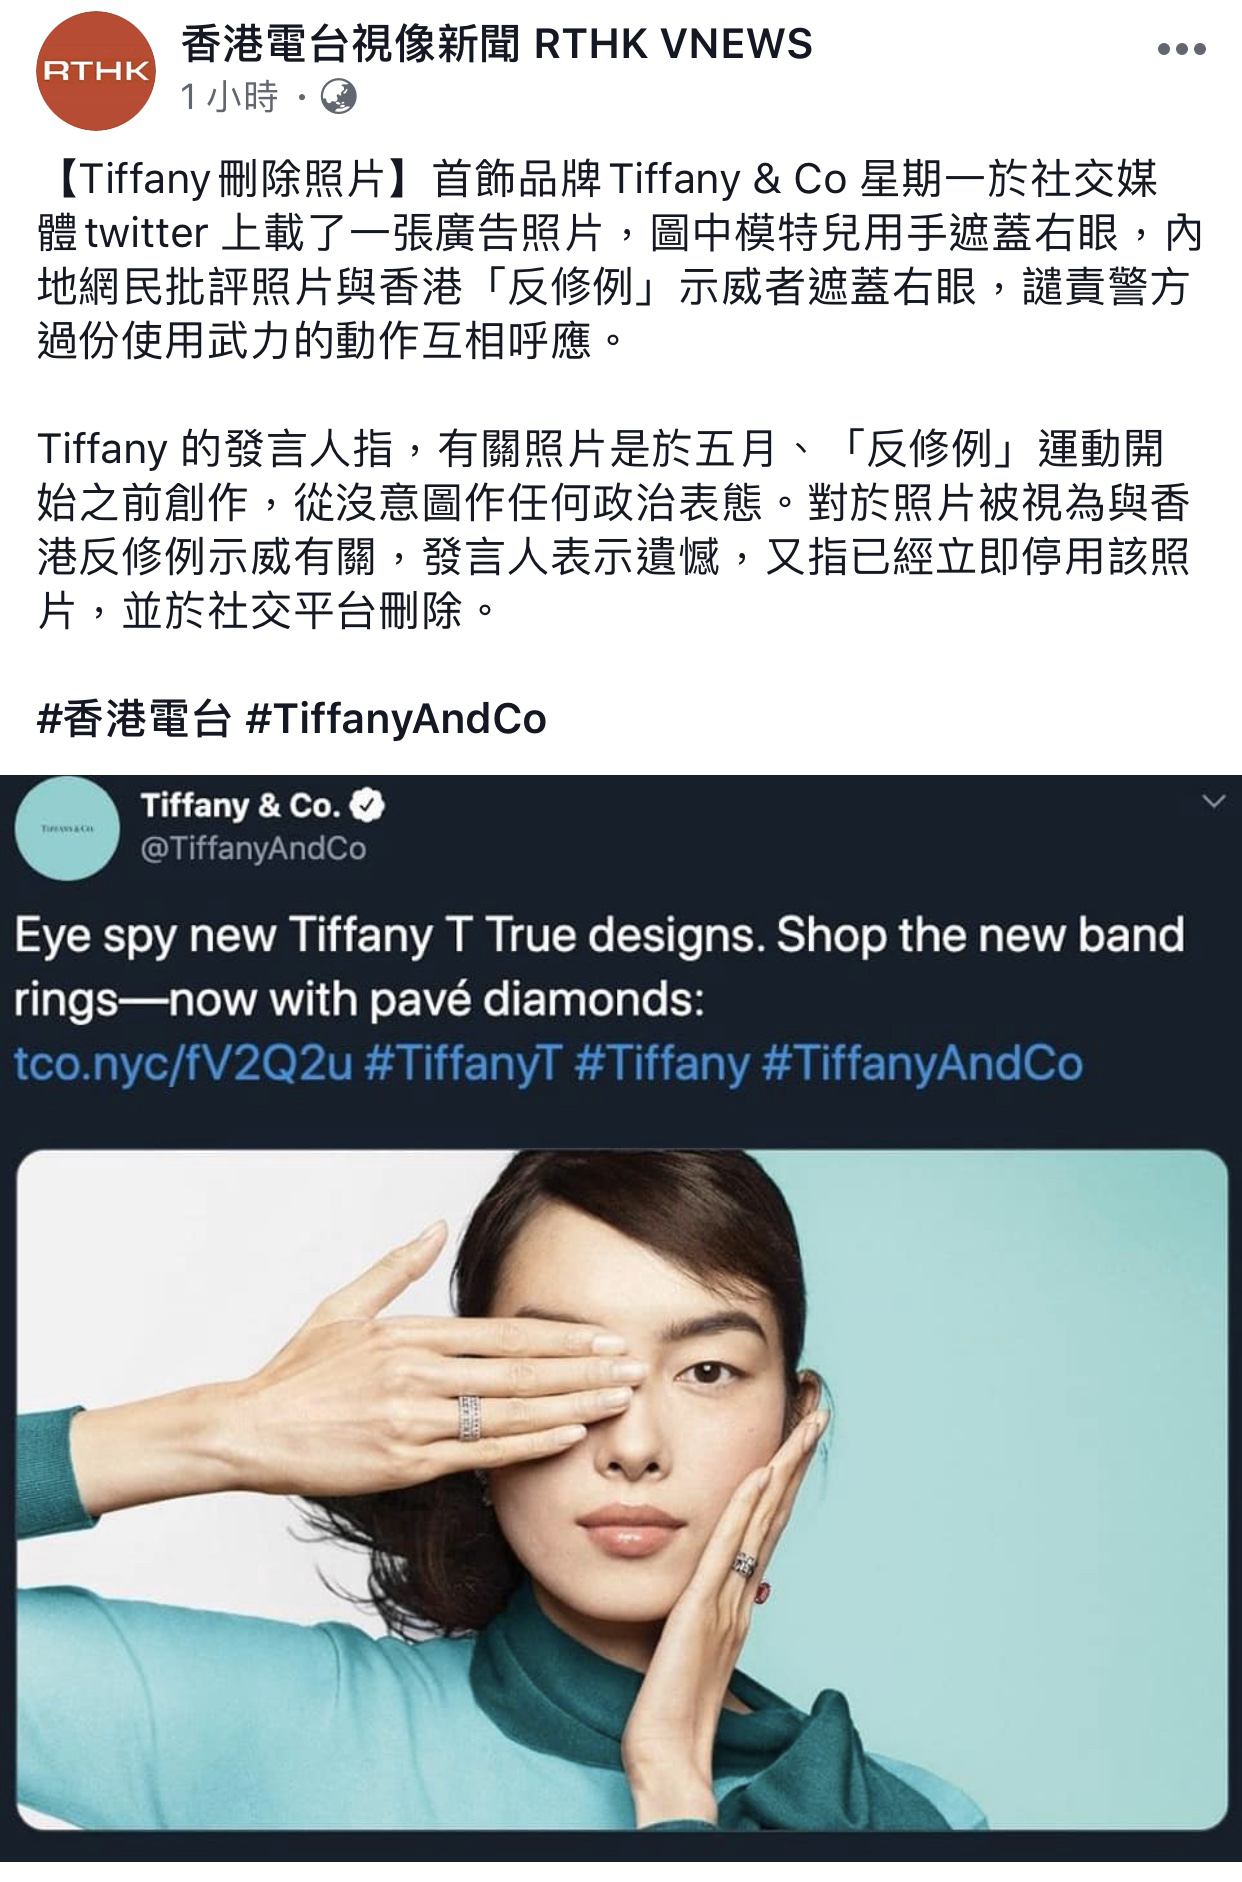Viewport: 1242px width, 1882px height.
Task: Click the second paragraph about Tiffany 的發言人
Action: 614,530
